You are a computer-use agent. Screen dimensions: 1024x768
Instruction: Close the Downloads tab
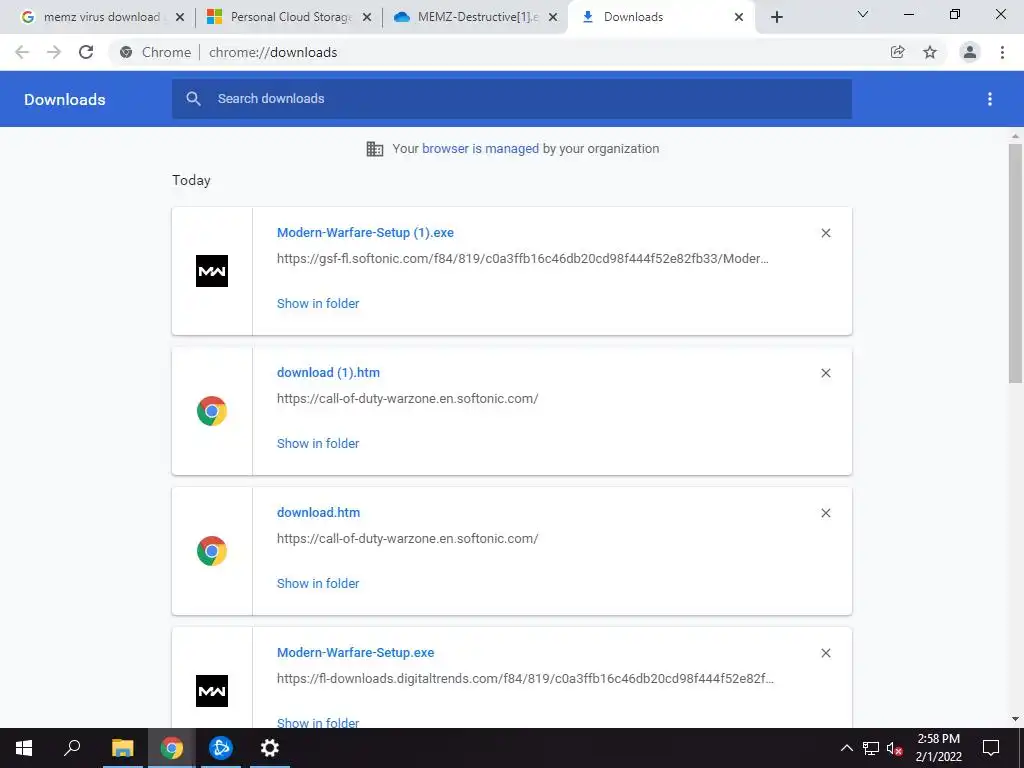739,17
